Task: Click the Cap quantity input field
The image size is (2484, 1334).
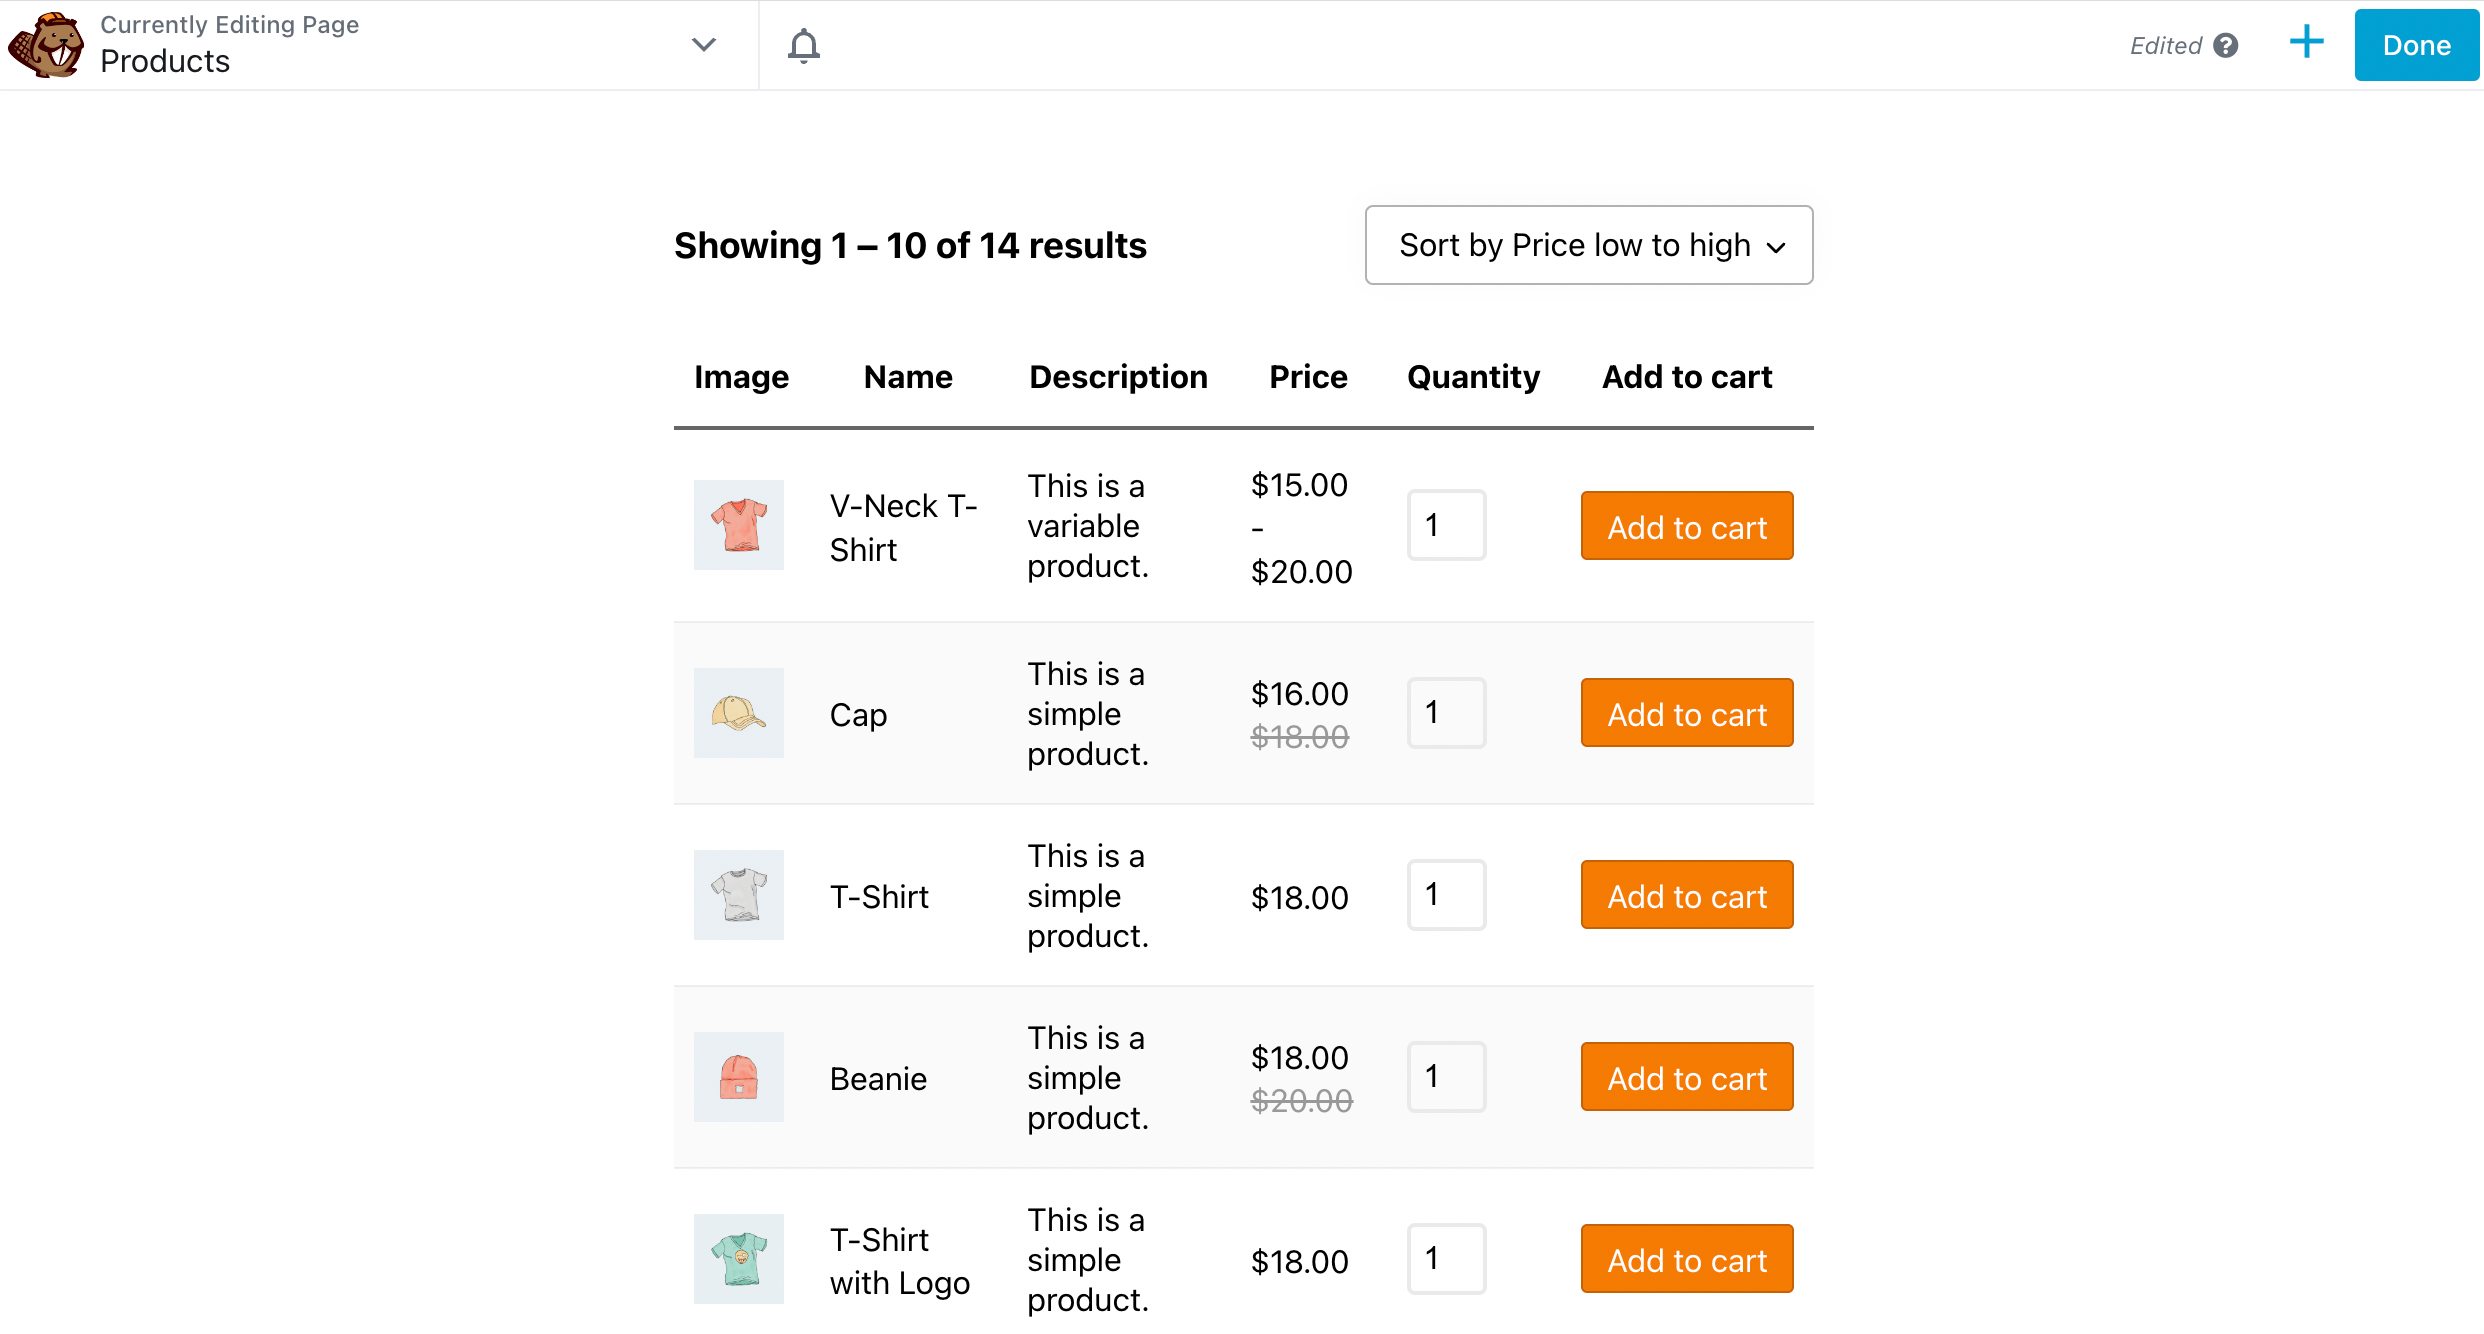Action: coord(1445,713)
